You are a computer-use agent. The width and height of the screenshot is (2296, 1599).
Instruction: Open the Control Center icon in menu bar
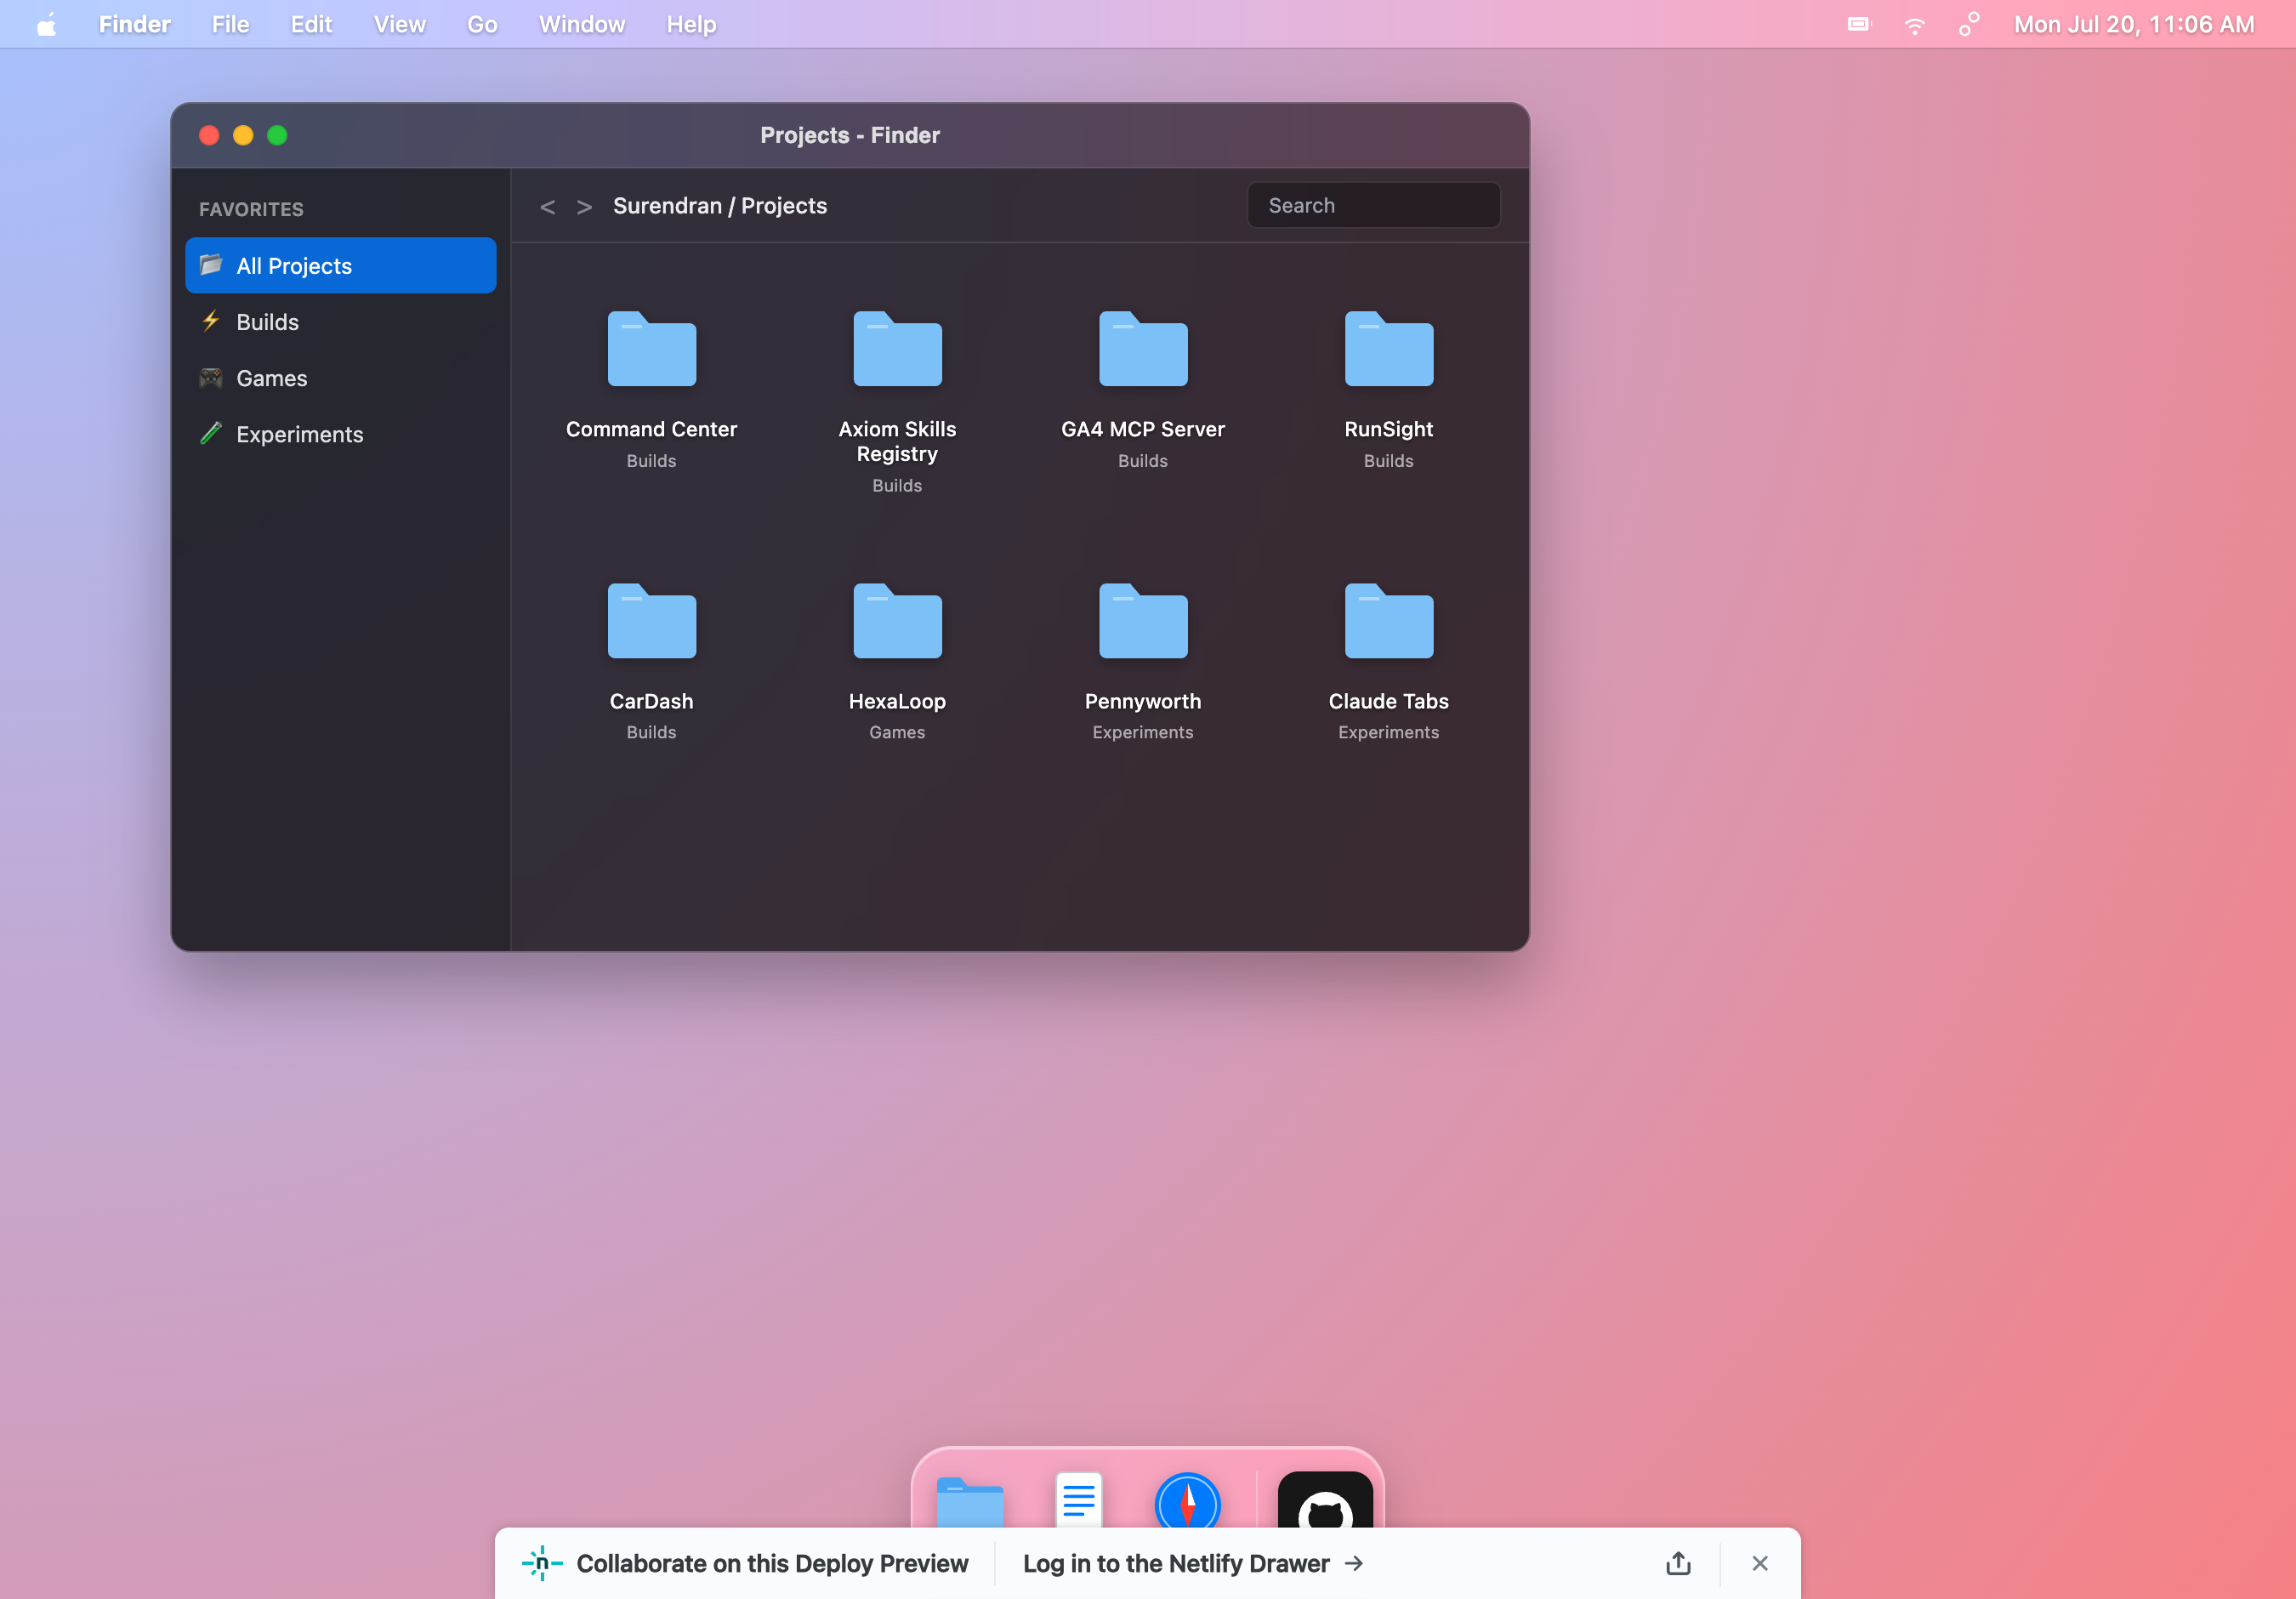coord(1968,24)
